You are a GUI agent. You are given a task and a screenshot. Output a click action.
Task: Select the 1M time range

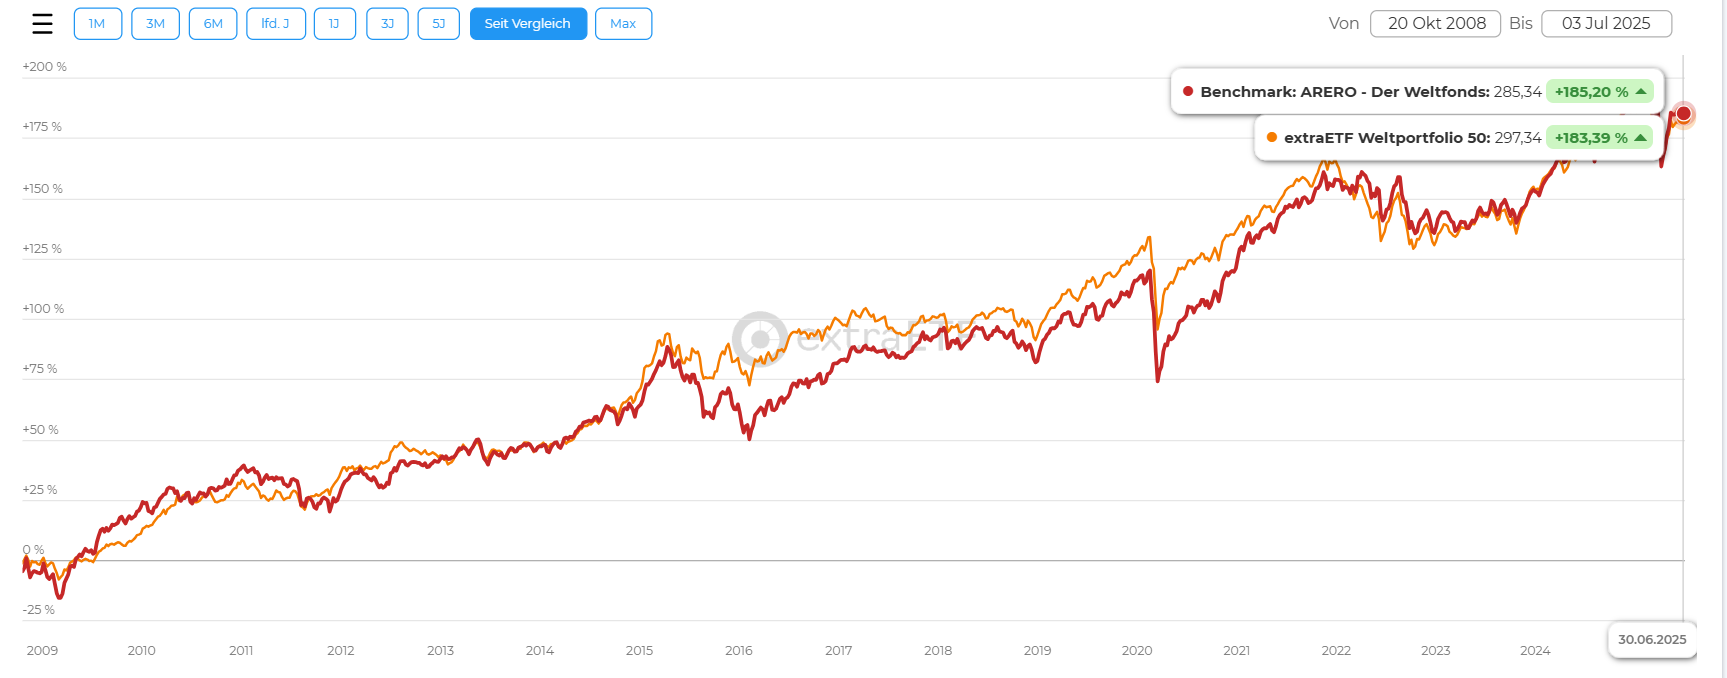click(97, 24)
